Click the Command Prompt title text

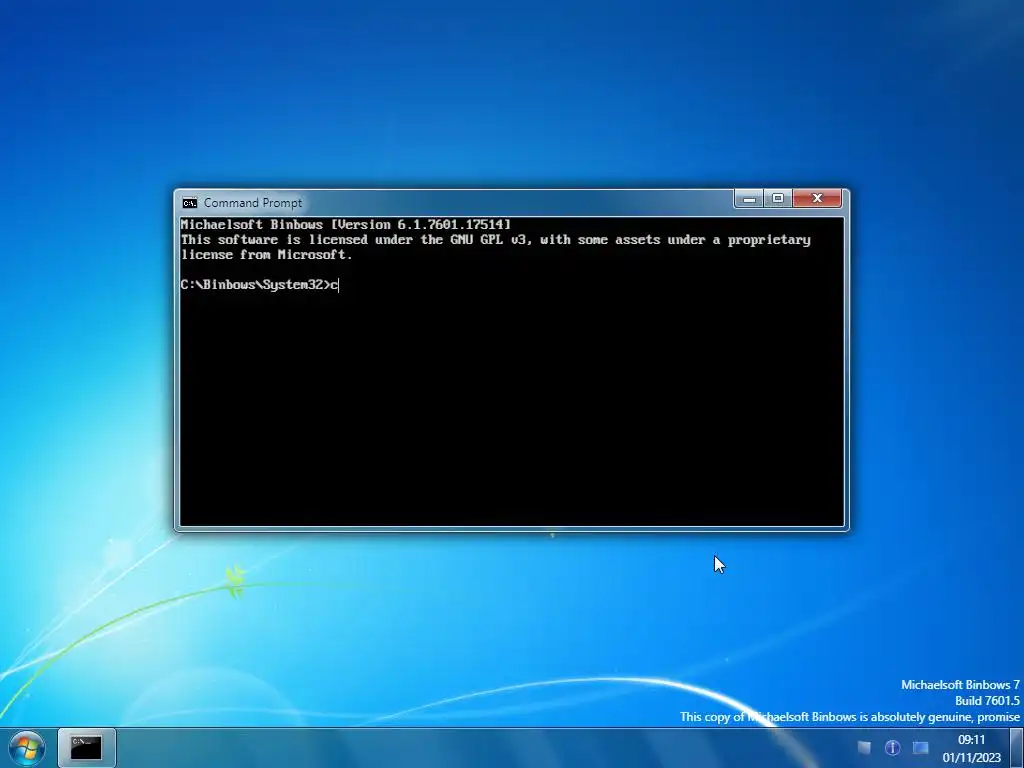coord(253,203)
